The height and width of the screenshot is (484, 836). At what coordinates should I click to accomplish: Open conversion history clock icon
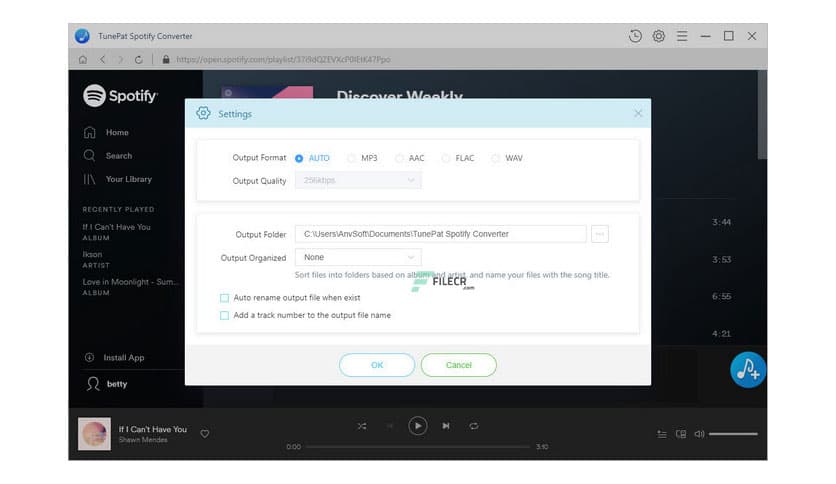(x=635, y=36)
